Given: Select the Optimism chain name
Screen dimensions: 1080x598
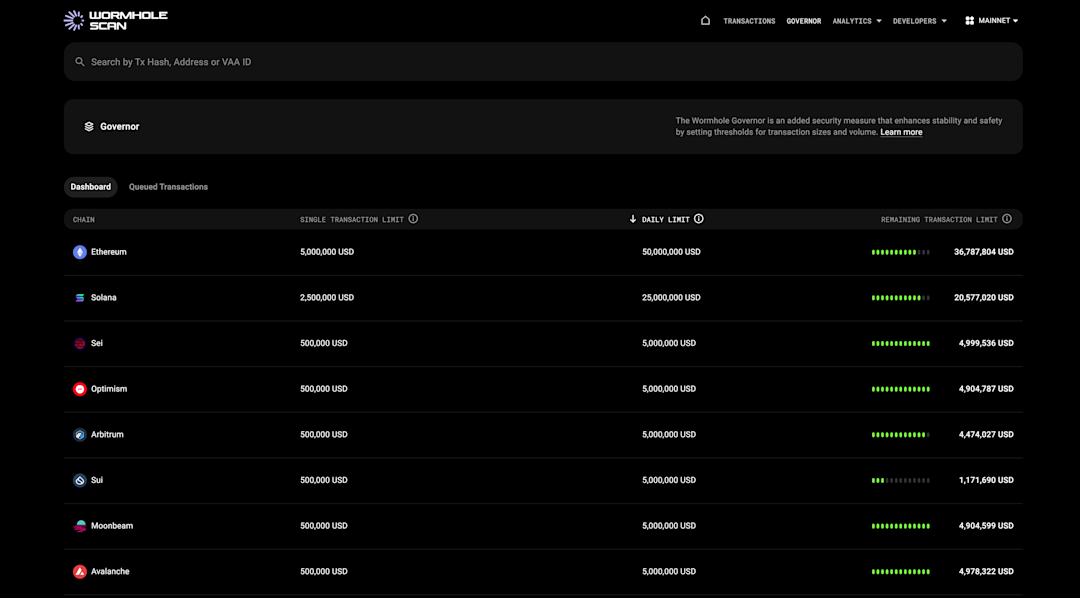Looking at the screenshot, I should pyautogui.click(x=109, y=389).
